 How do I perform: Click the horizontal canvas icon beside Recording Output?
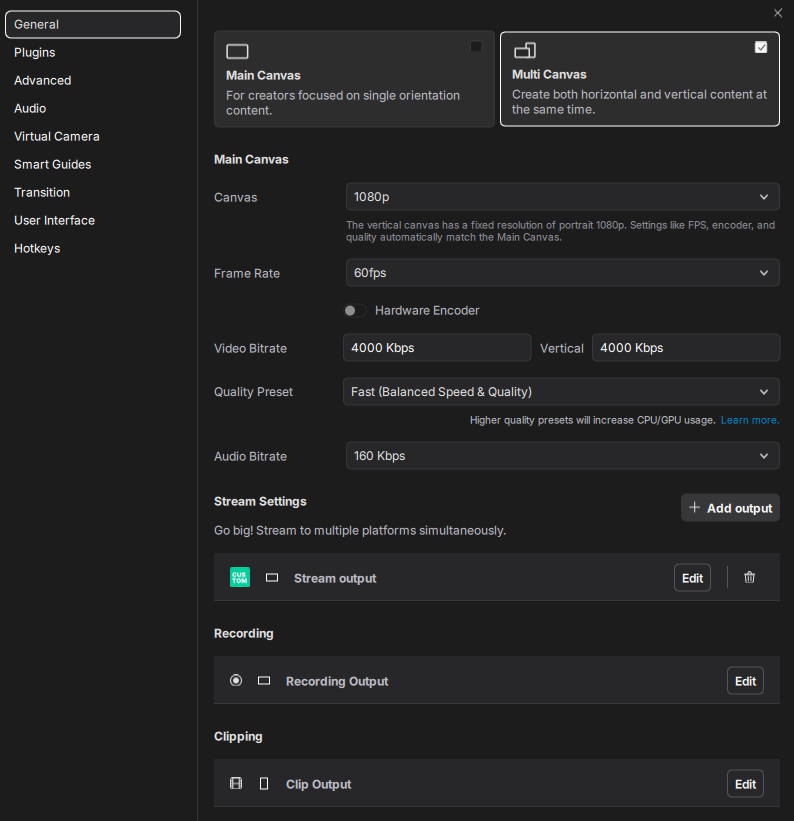click(264, 681)
